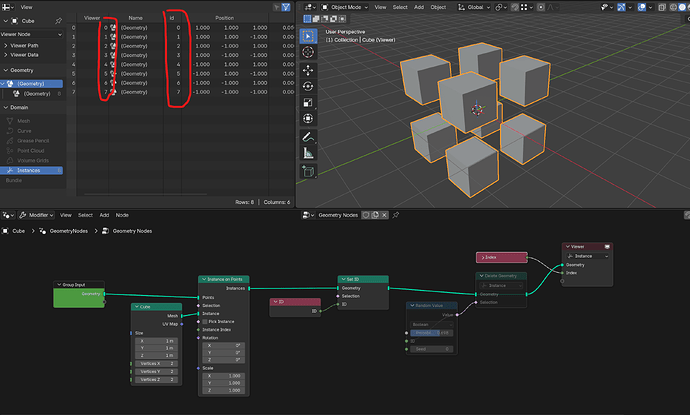Image resolution: width=690 pixels, height=415 pixels.
Task: Activate the Transform tool
Action: 308,119
